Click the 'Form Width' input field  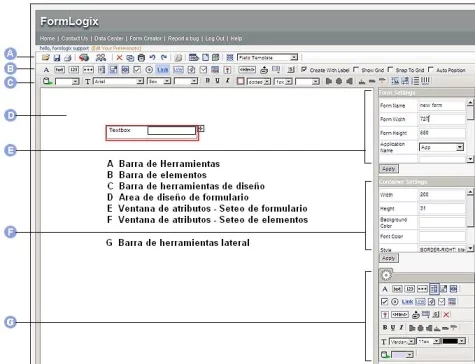pyautogui.click(x=442, y=119)
